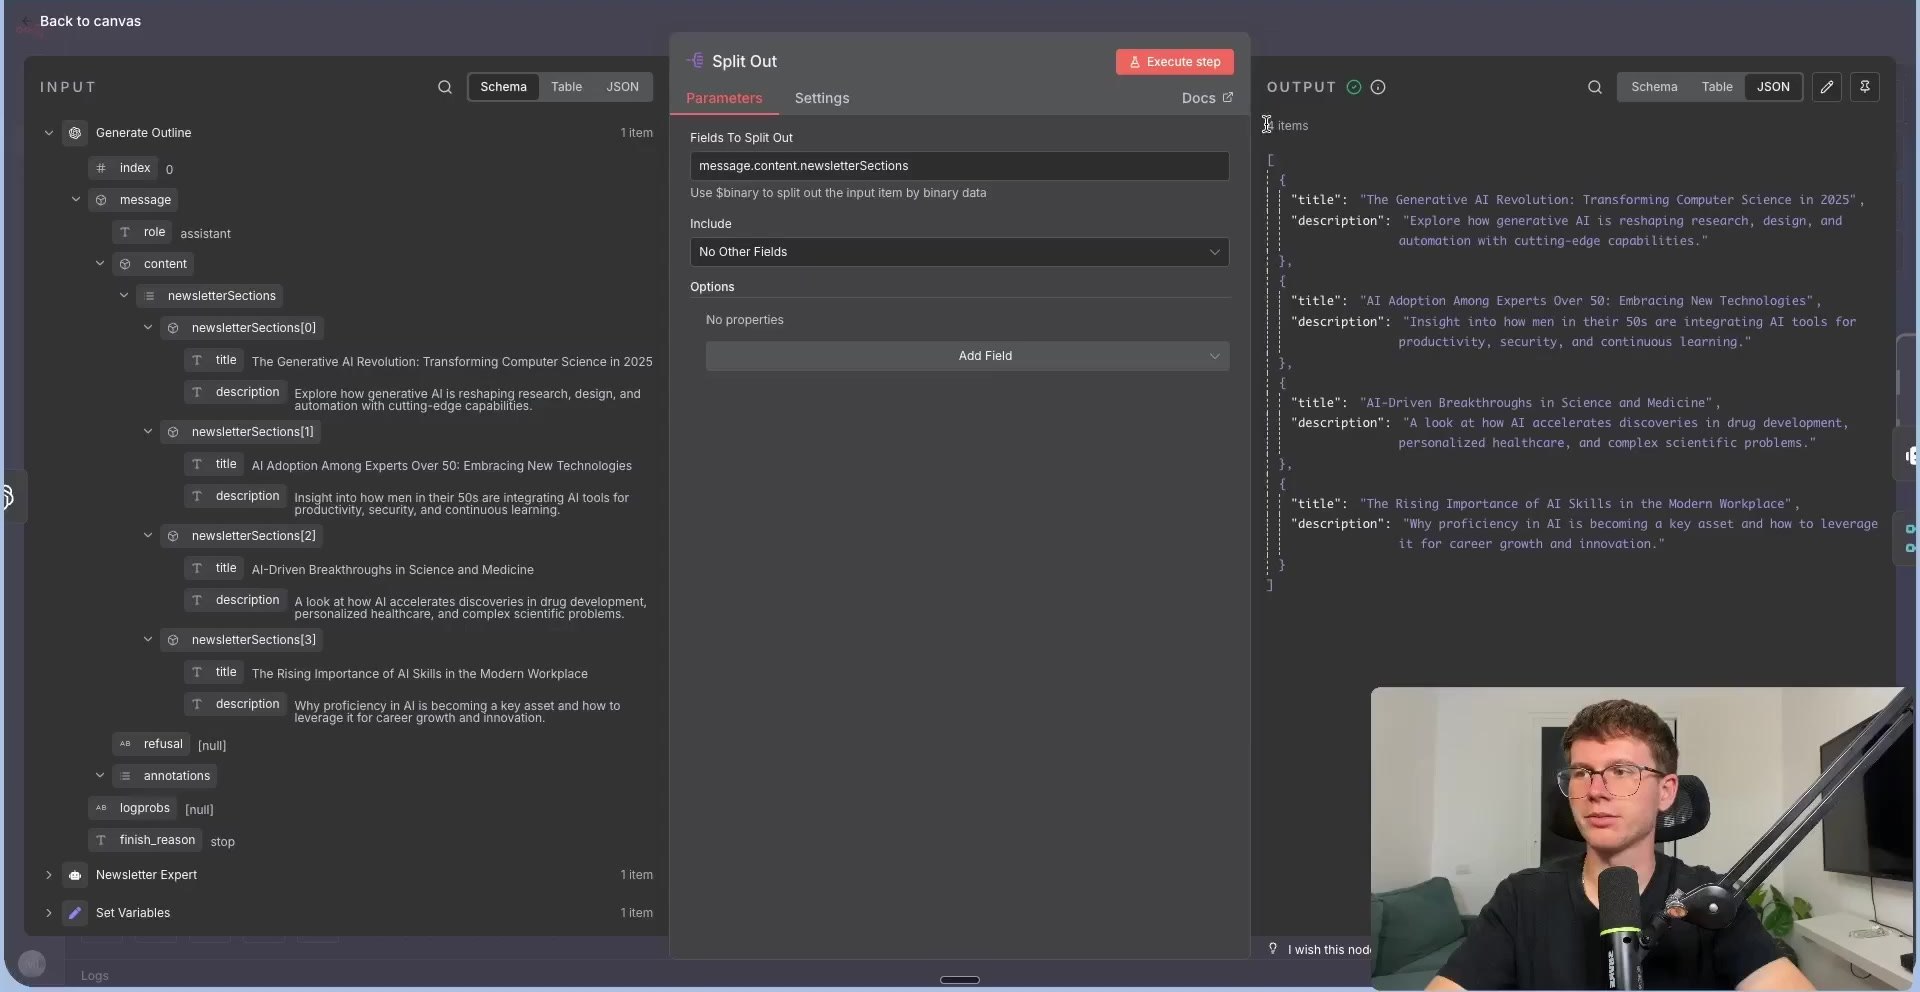Switch input view to Table
1920x992 pixels.
click(x=566, y=87)
